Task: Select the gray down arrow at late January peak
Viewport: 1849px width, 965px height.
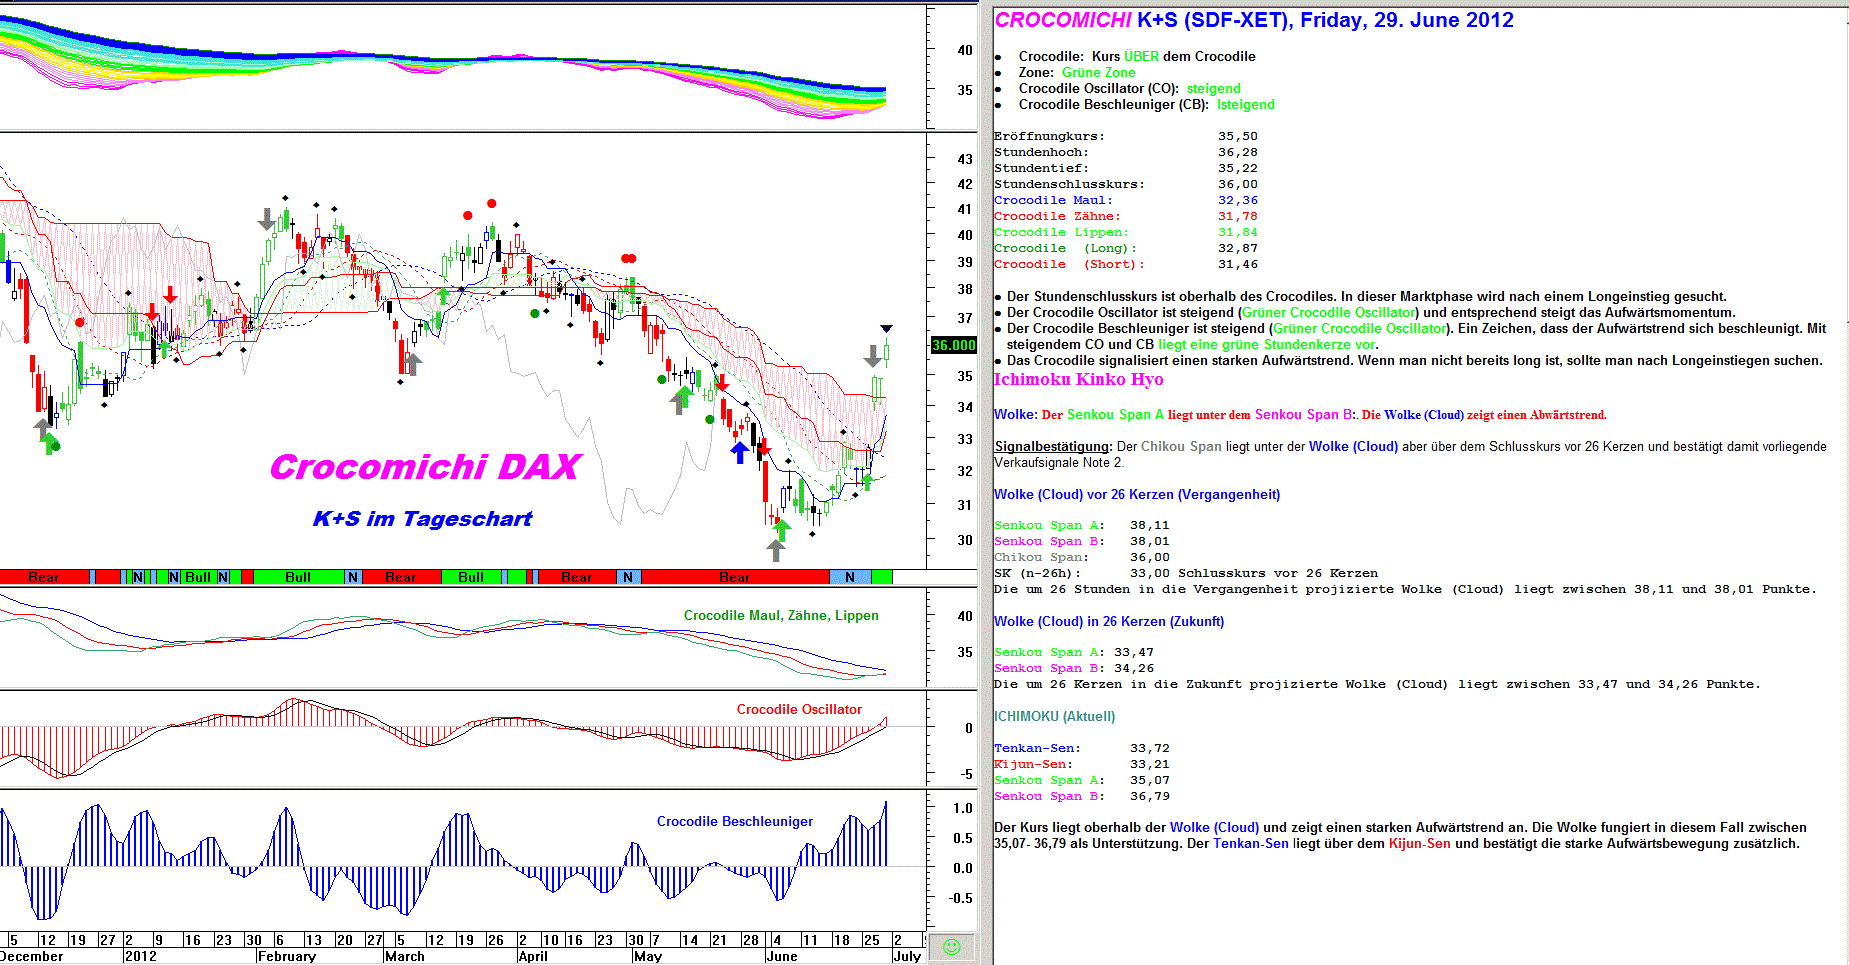Action: pyautogui.click(x=267, y=219)
